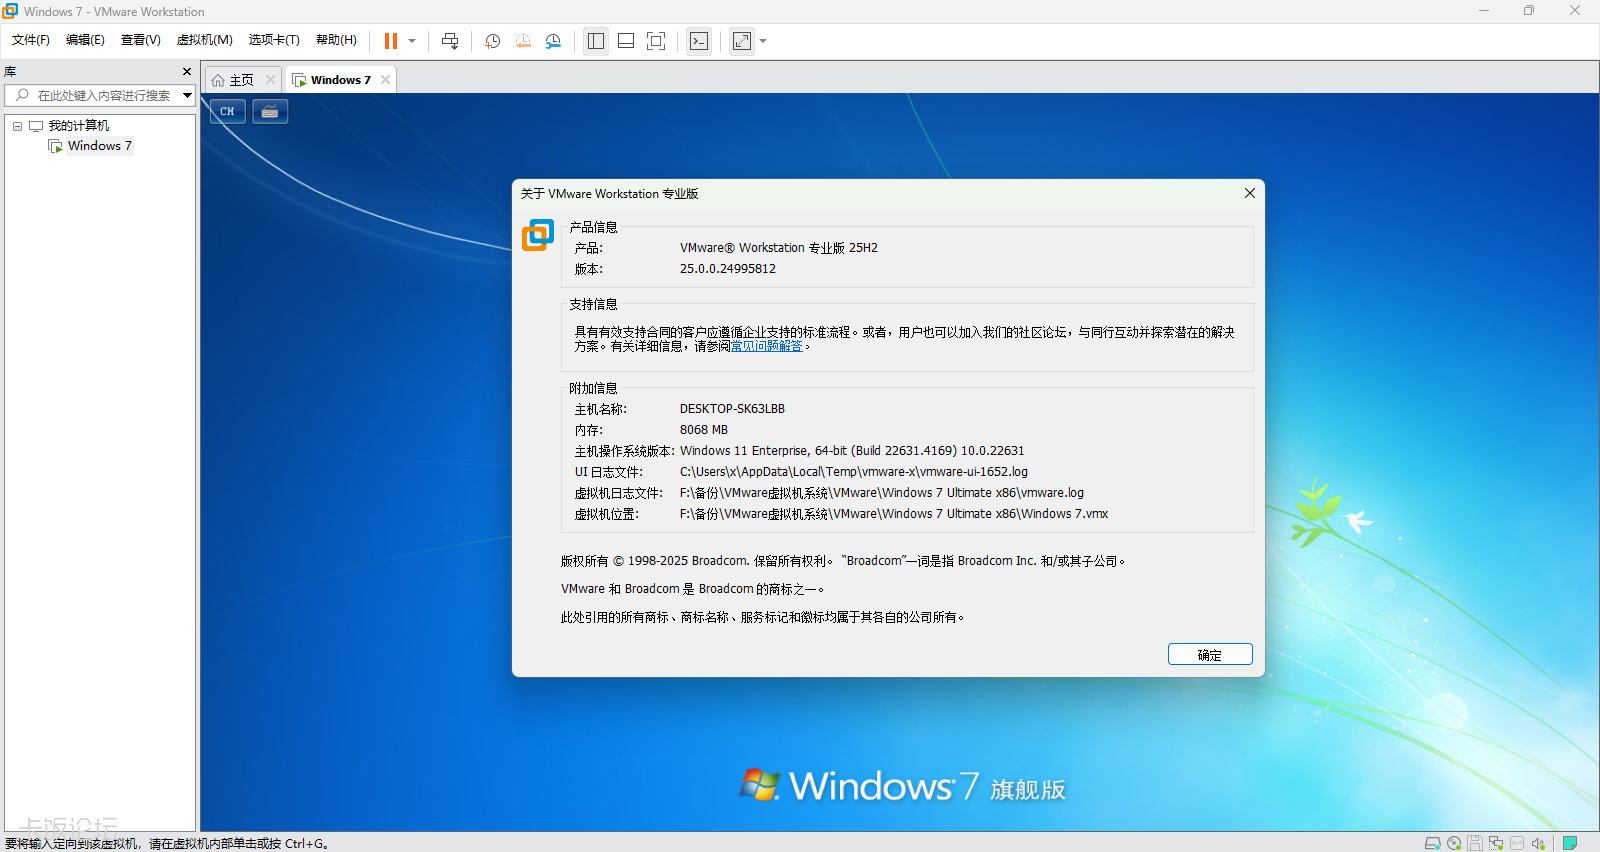Open the power options dropdown arrow
Screen dimensions: 1600x852
tap(412, 41)
